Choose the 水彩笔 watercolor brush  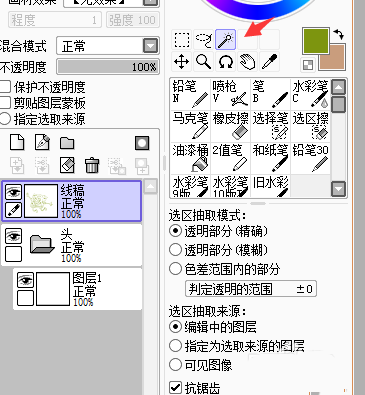click(310, 94)
